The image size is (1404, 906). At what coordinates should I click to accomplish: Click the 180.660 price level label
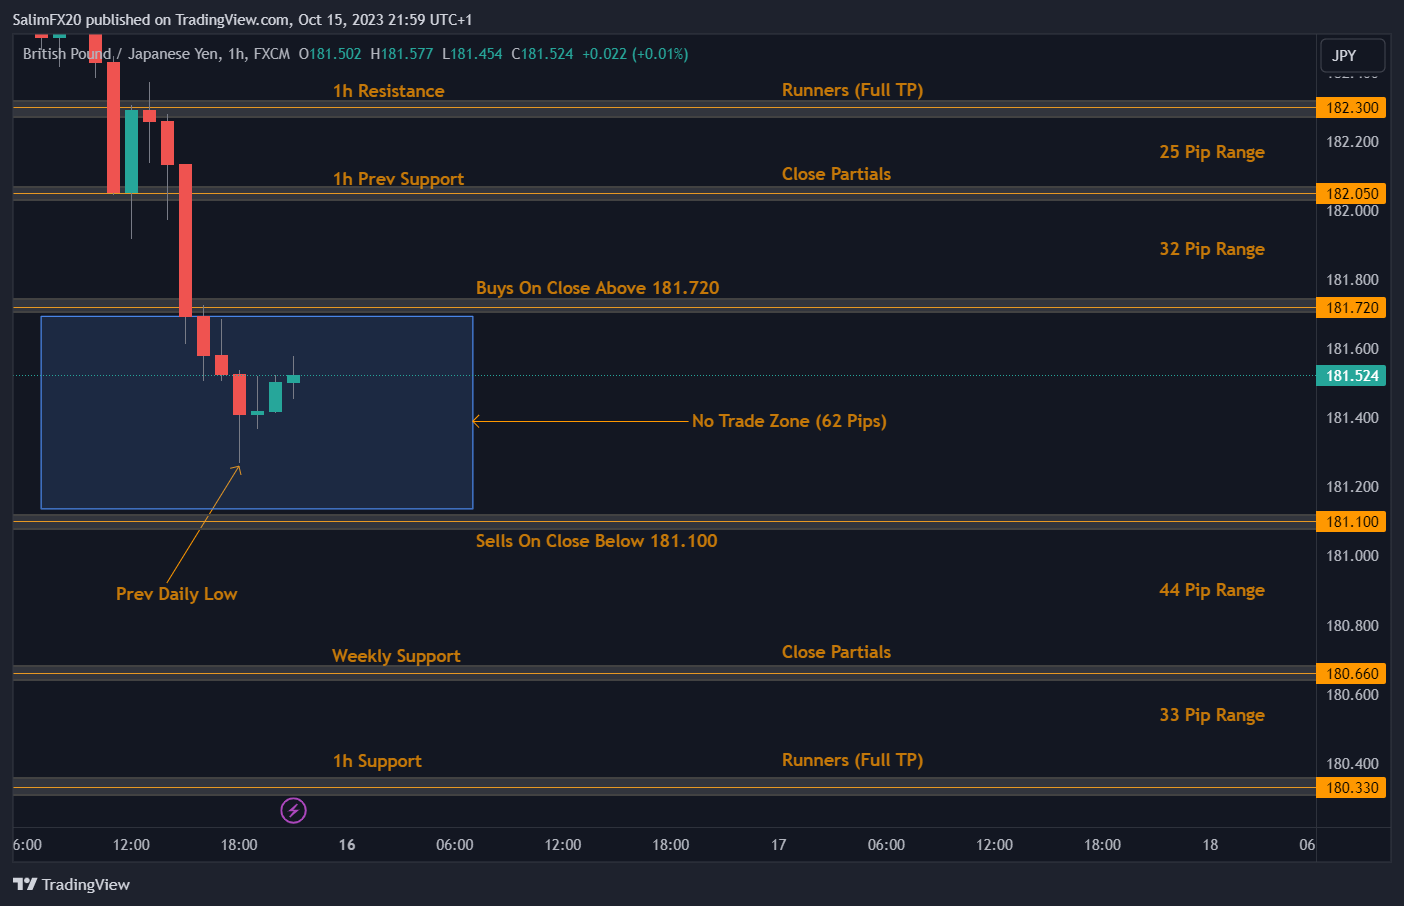click(x=1352, y=674)
